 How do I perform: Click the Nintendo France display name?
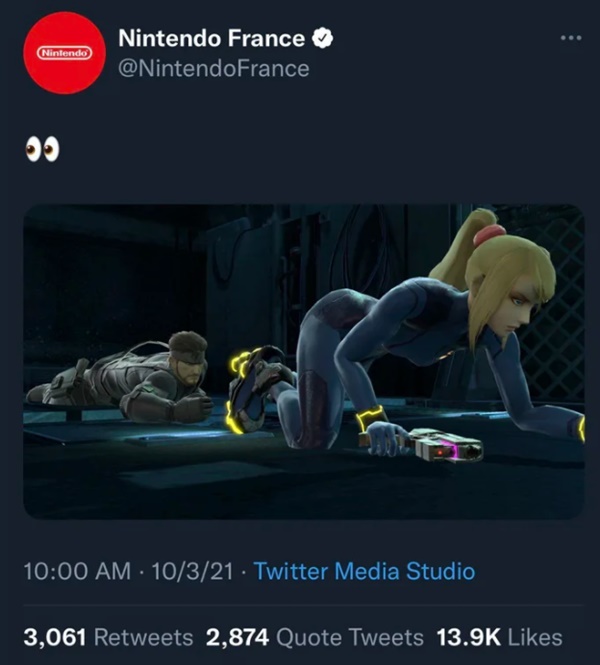pyautogui.click(x=211, y=39)
